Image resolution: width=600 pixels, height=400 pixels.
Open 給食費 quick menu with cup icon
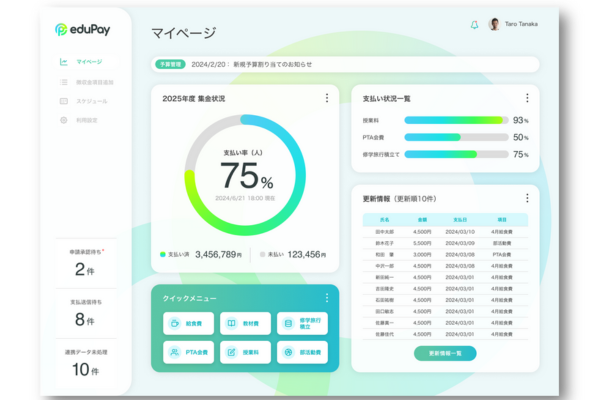[189, 323]
